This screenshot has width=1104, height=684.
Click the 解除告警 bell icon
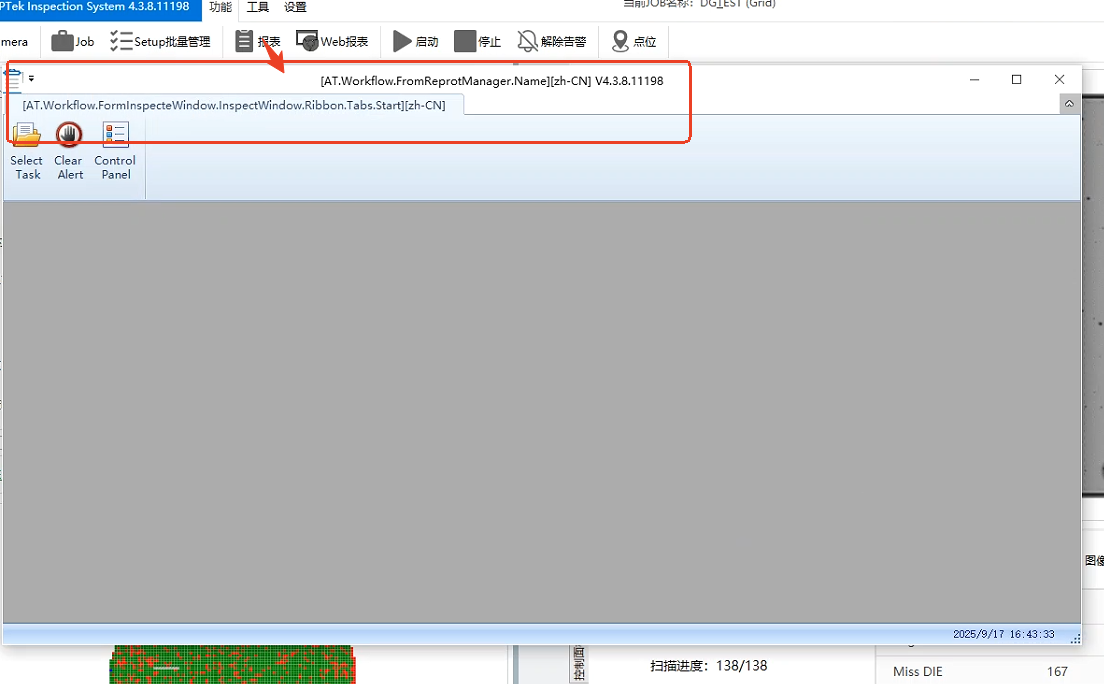[527, 41]
